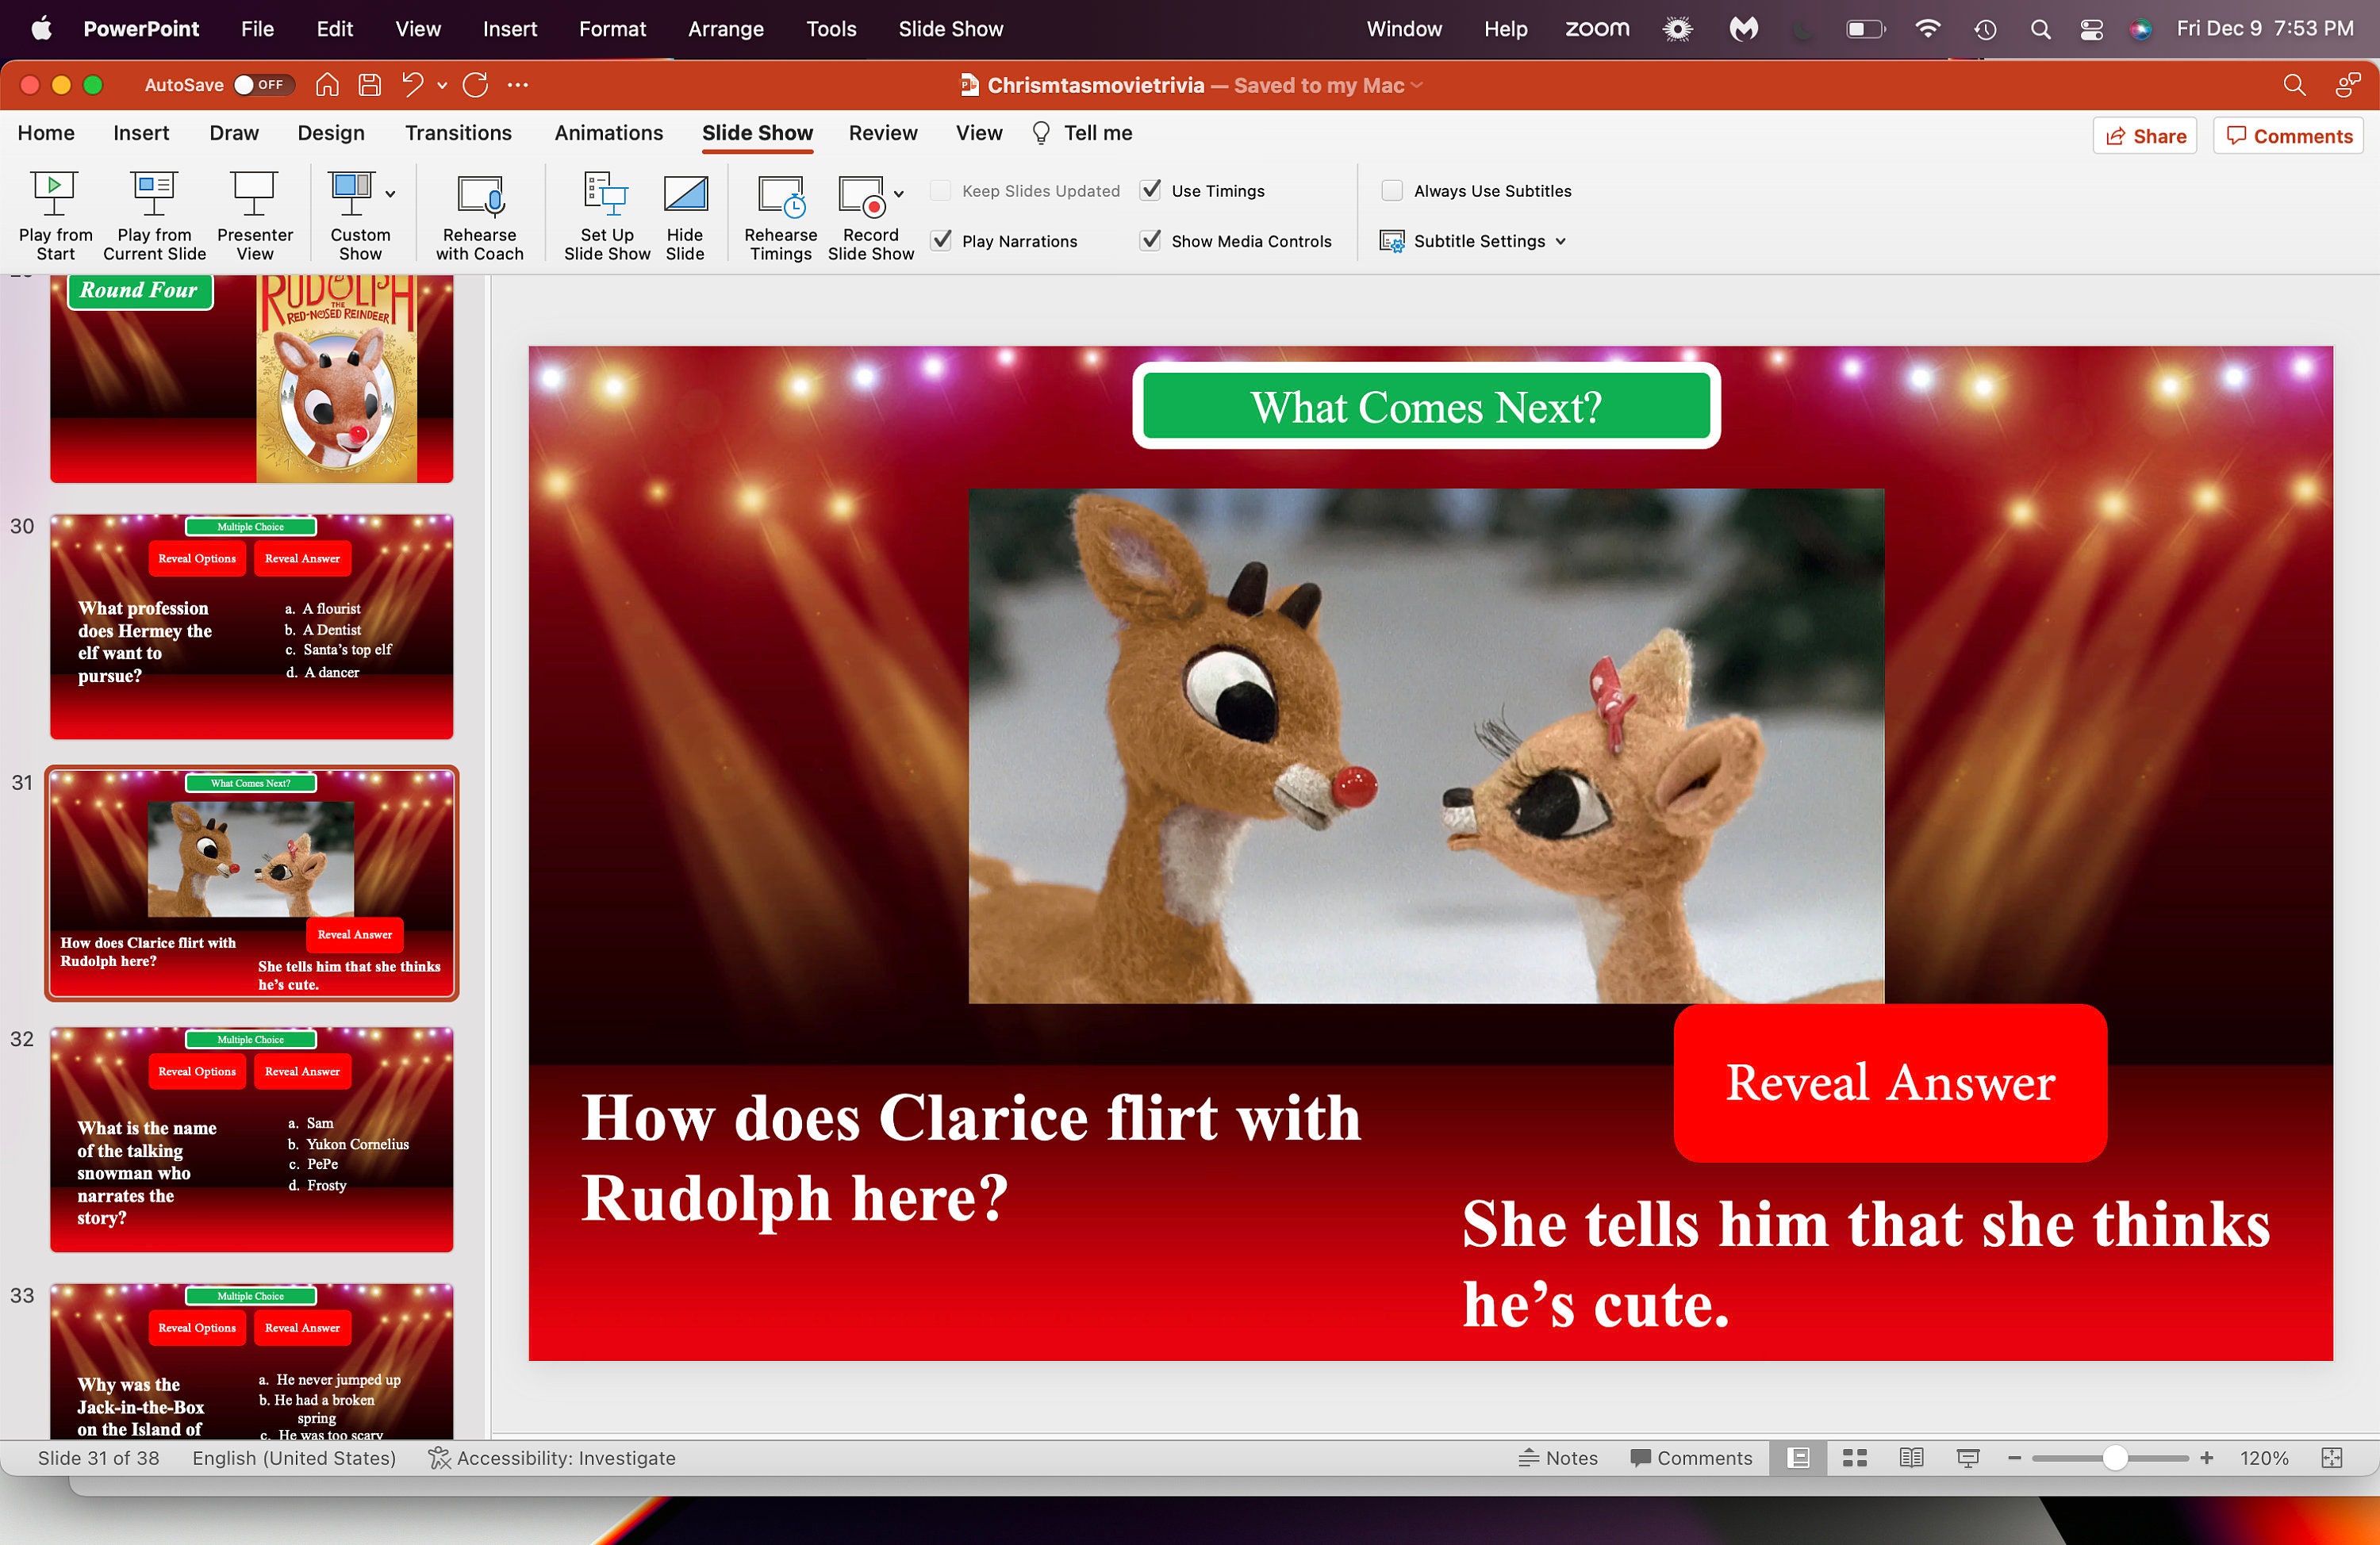Open Set Up Slide Show

605,212
